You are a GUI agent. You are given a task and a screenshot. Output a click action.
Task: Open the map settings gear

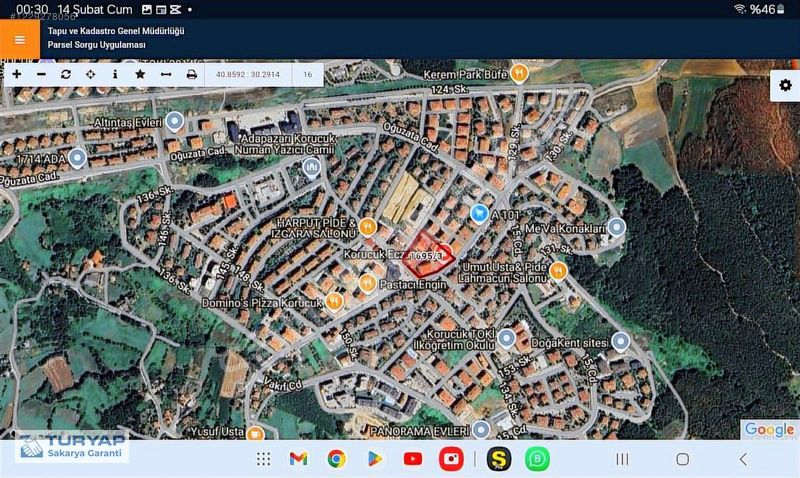pos(785,85)
